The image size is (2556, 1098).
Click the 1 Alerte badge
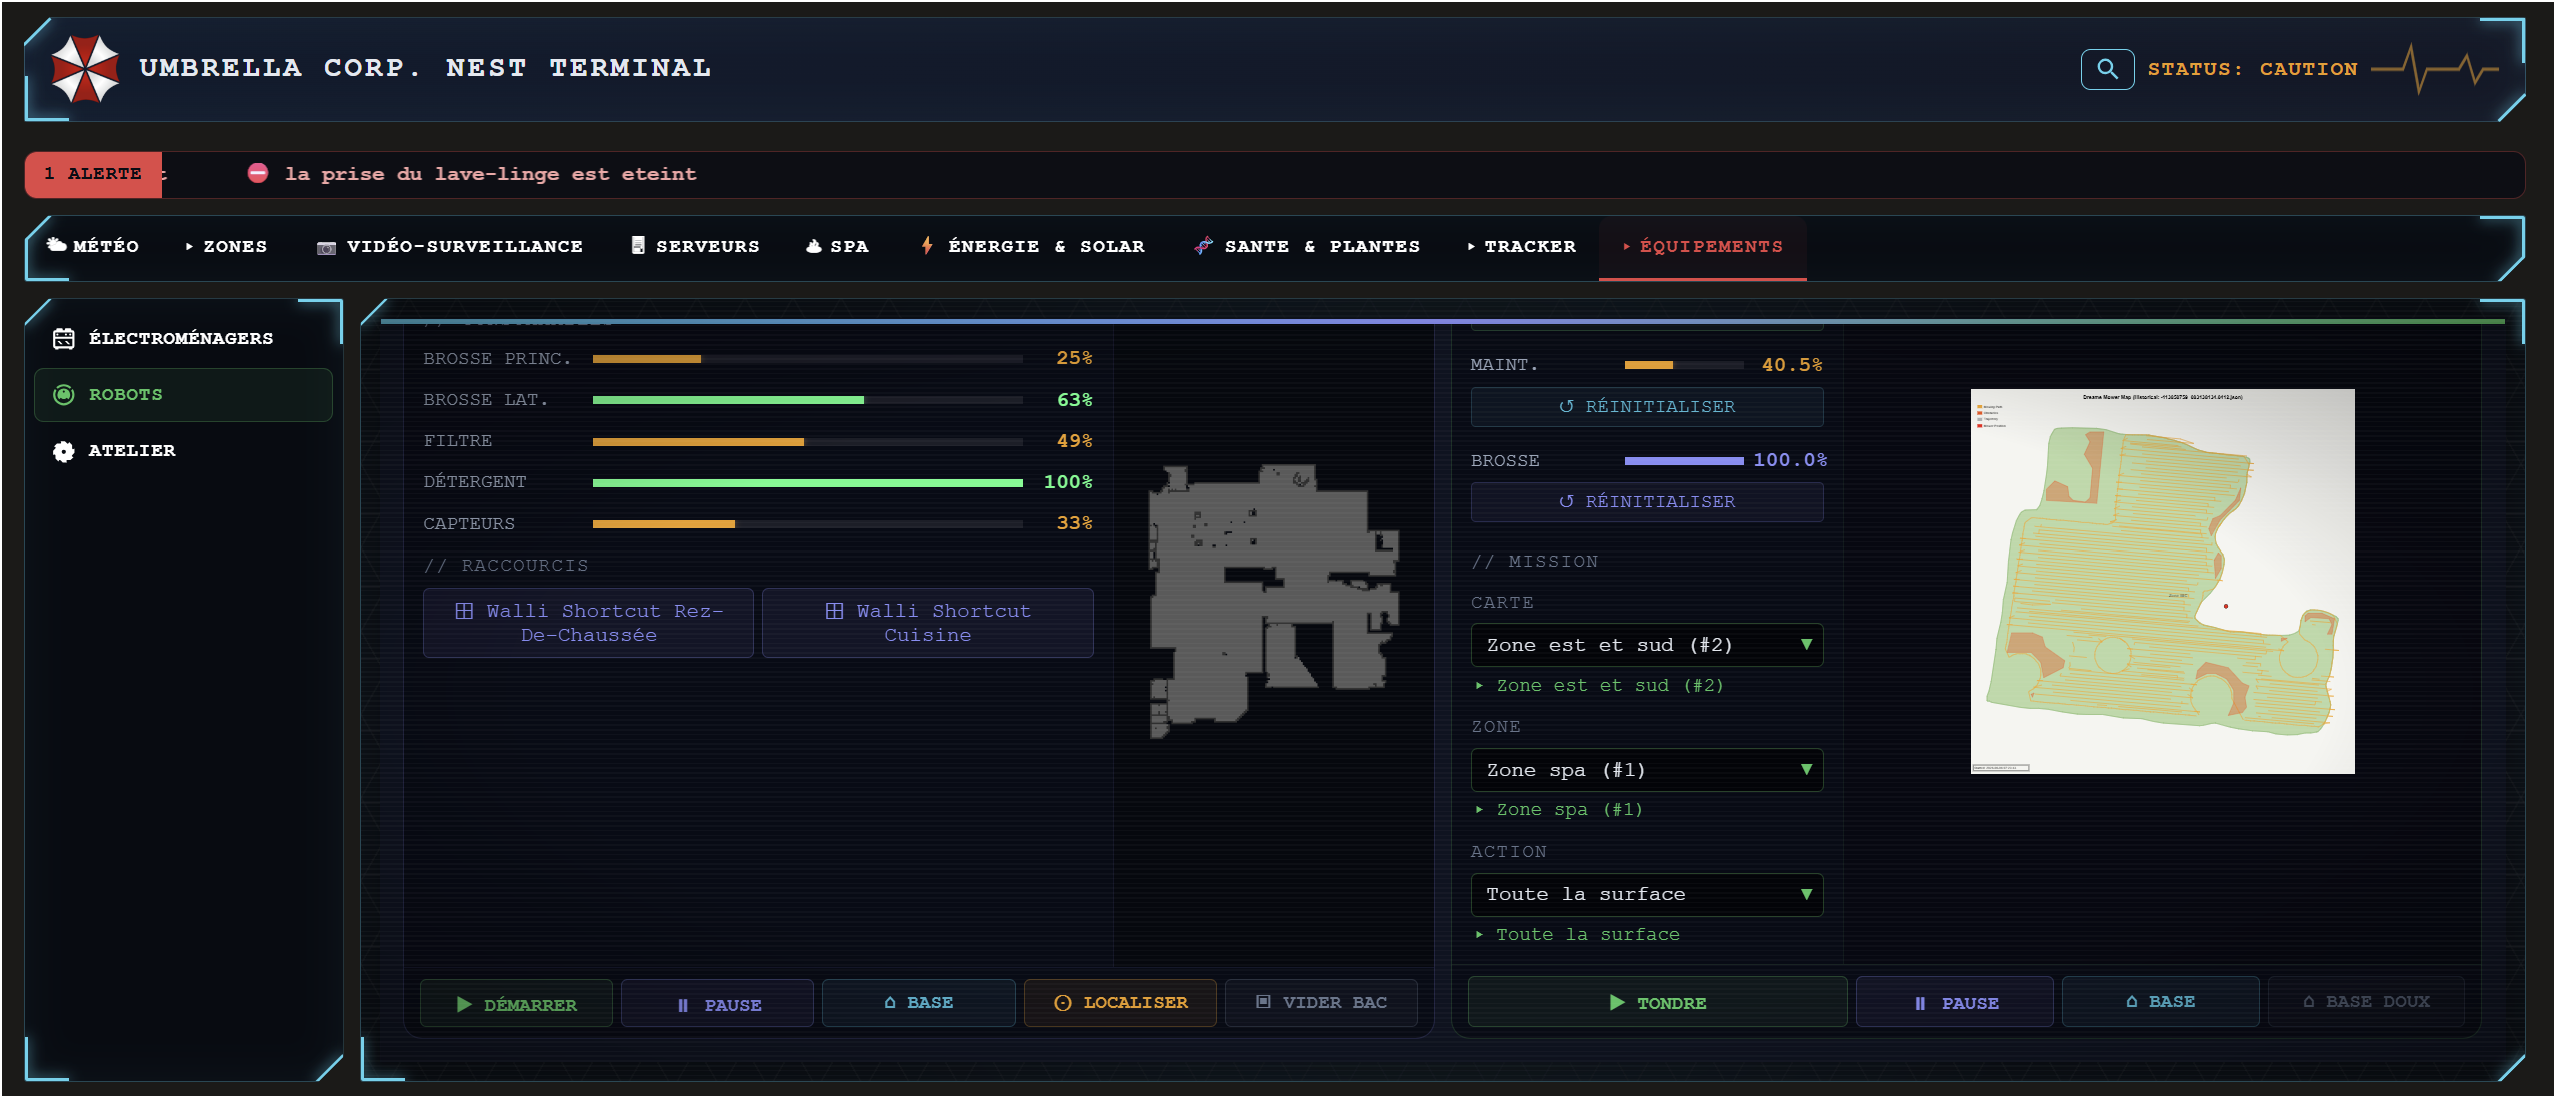point(93,174)
